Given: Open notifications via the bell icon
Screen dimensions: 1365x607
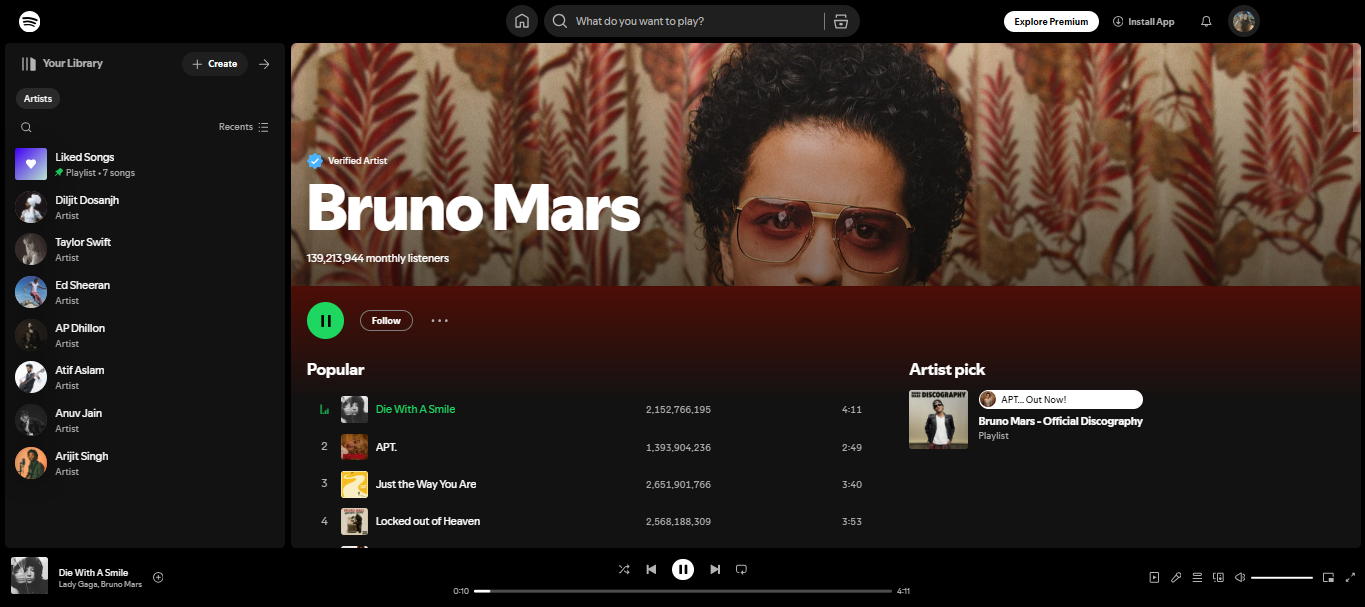Looking at the screenshot, I should click(1205, 20).
